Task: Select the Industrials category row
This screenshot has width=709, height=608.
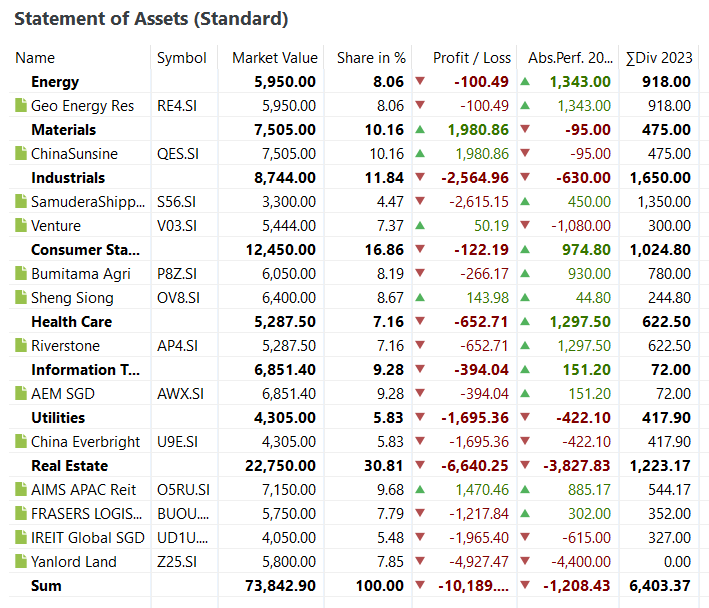Action: tap(67, 178)
